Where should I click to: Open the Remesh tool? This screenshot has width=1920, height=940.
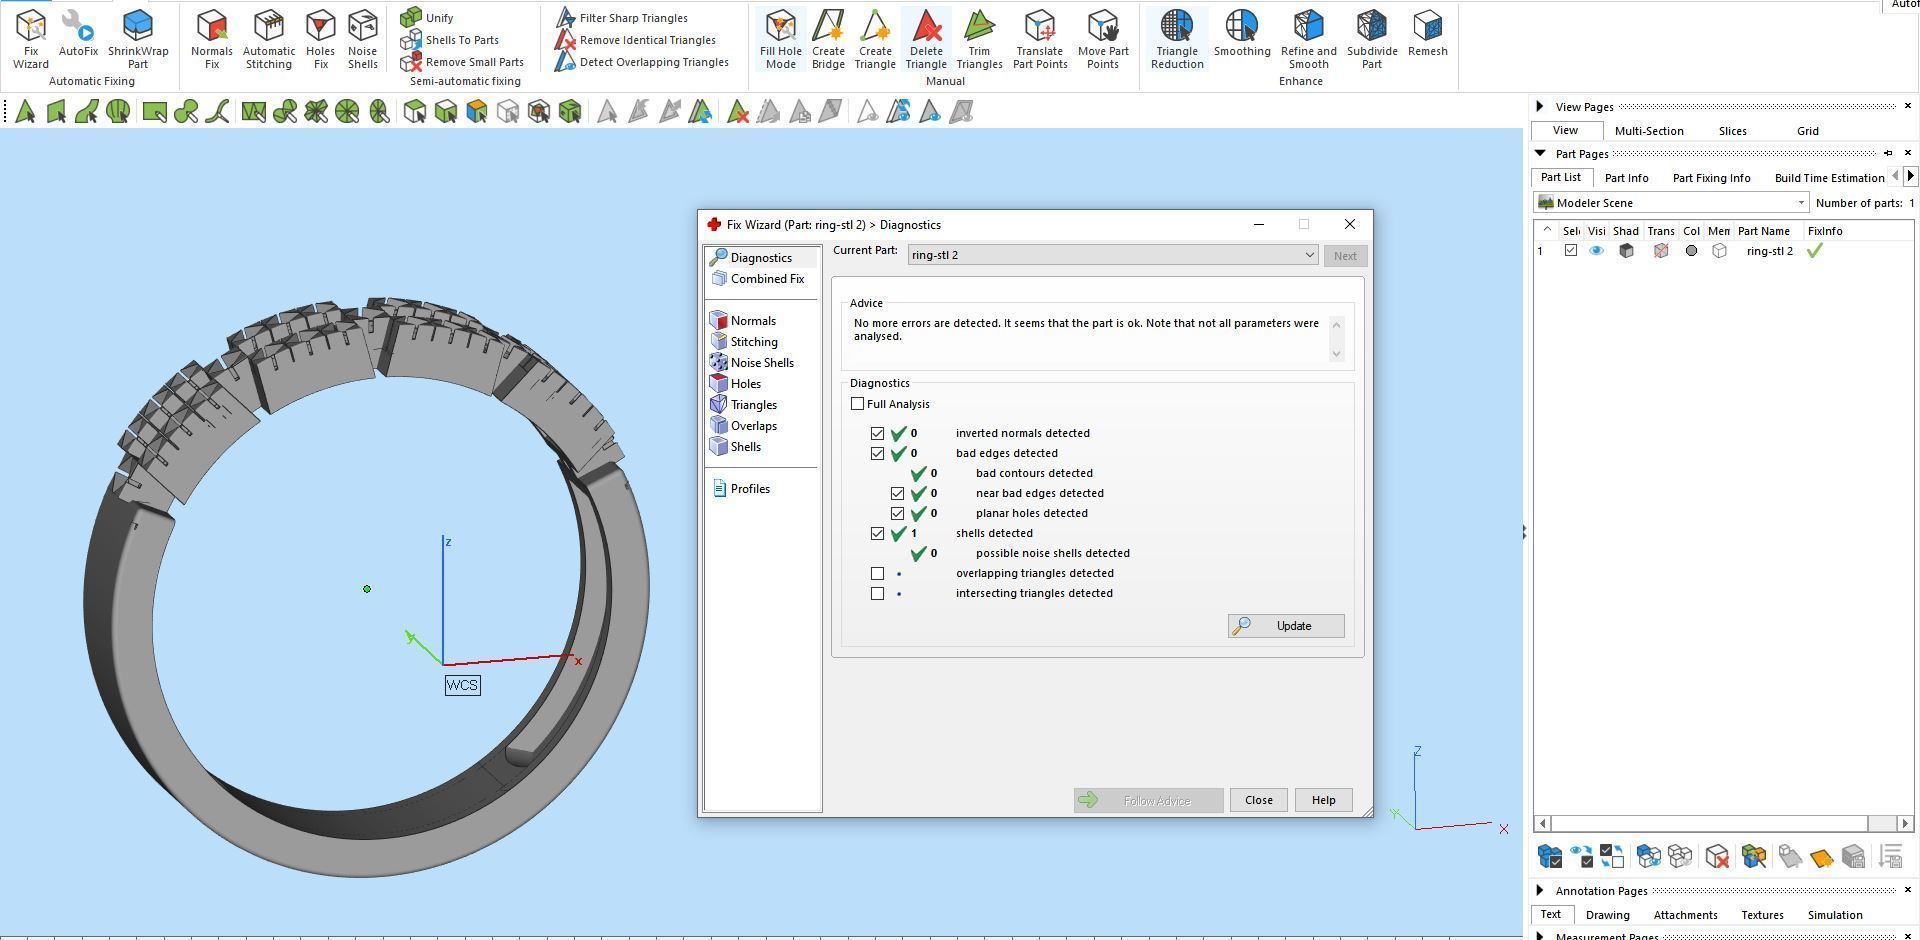1427,34
